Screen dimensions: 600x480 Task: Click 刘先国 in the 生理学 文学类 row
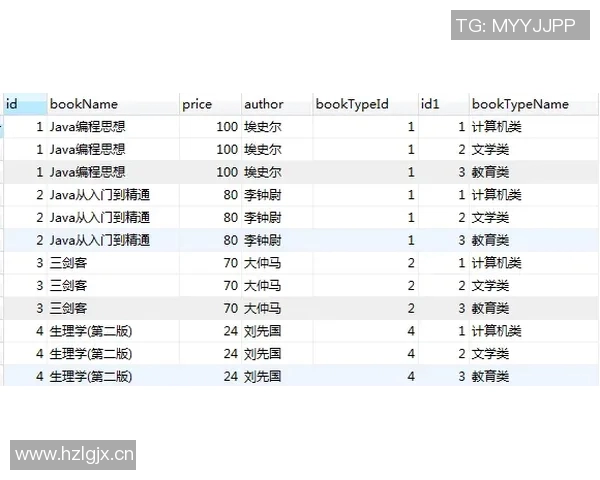(x=263, y=354)
